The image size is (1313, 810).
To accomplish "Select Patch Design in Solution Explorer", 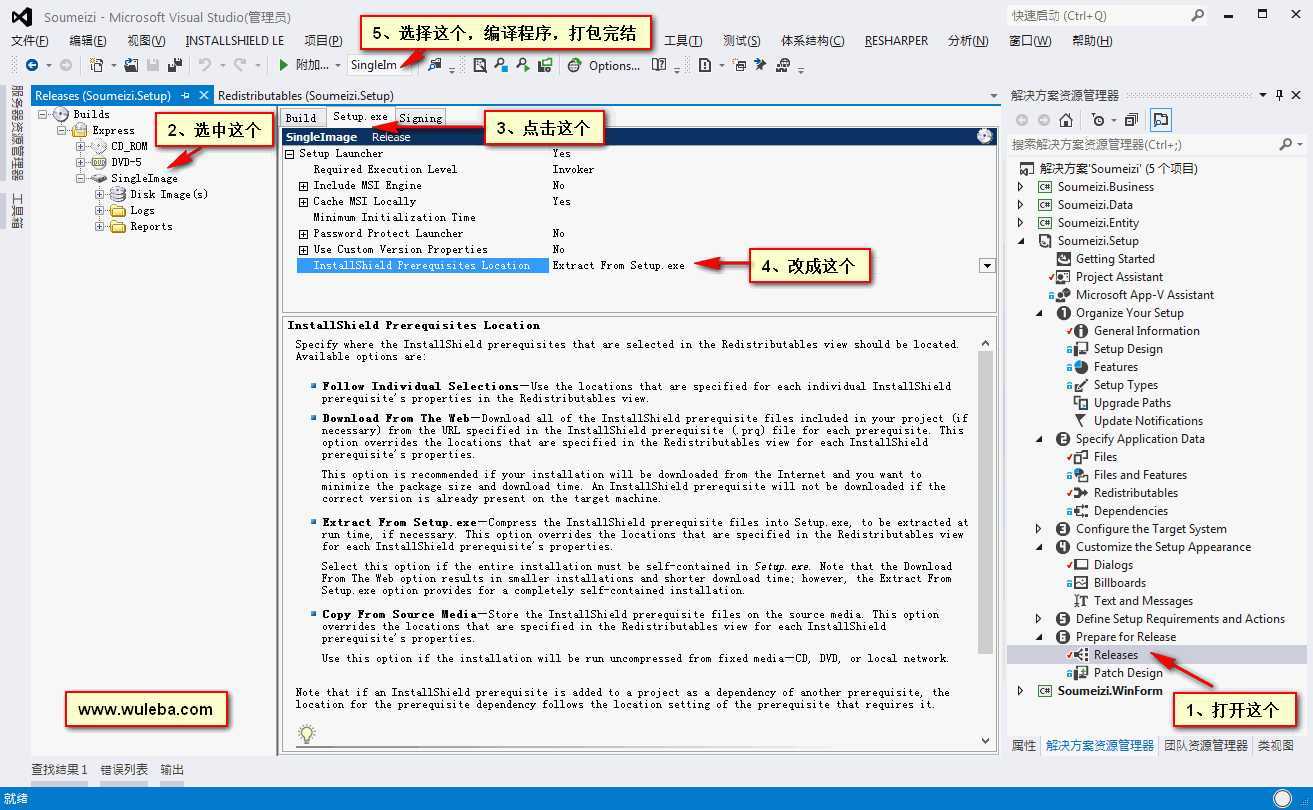I will [1128, 673].
